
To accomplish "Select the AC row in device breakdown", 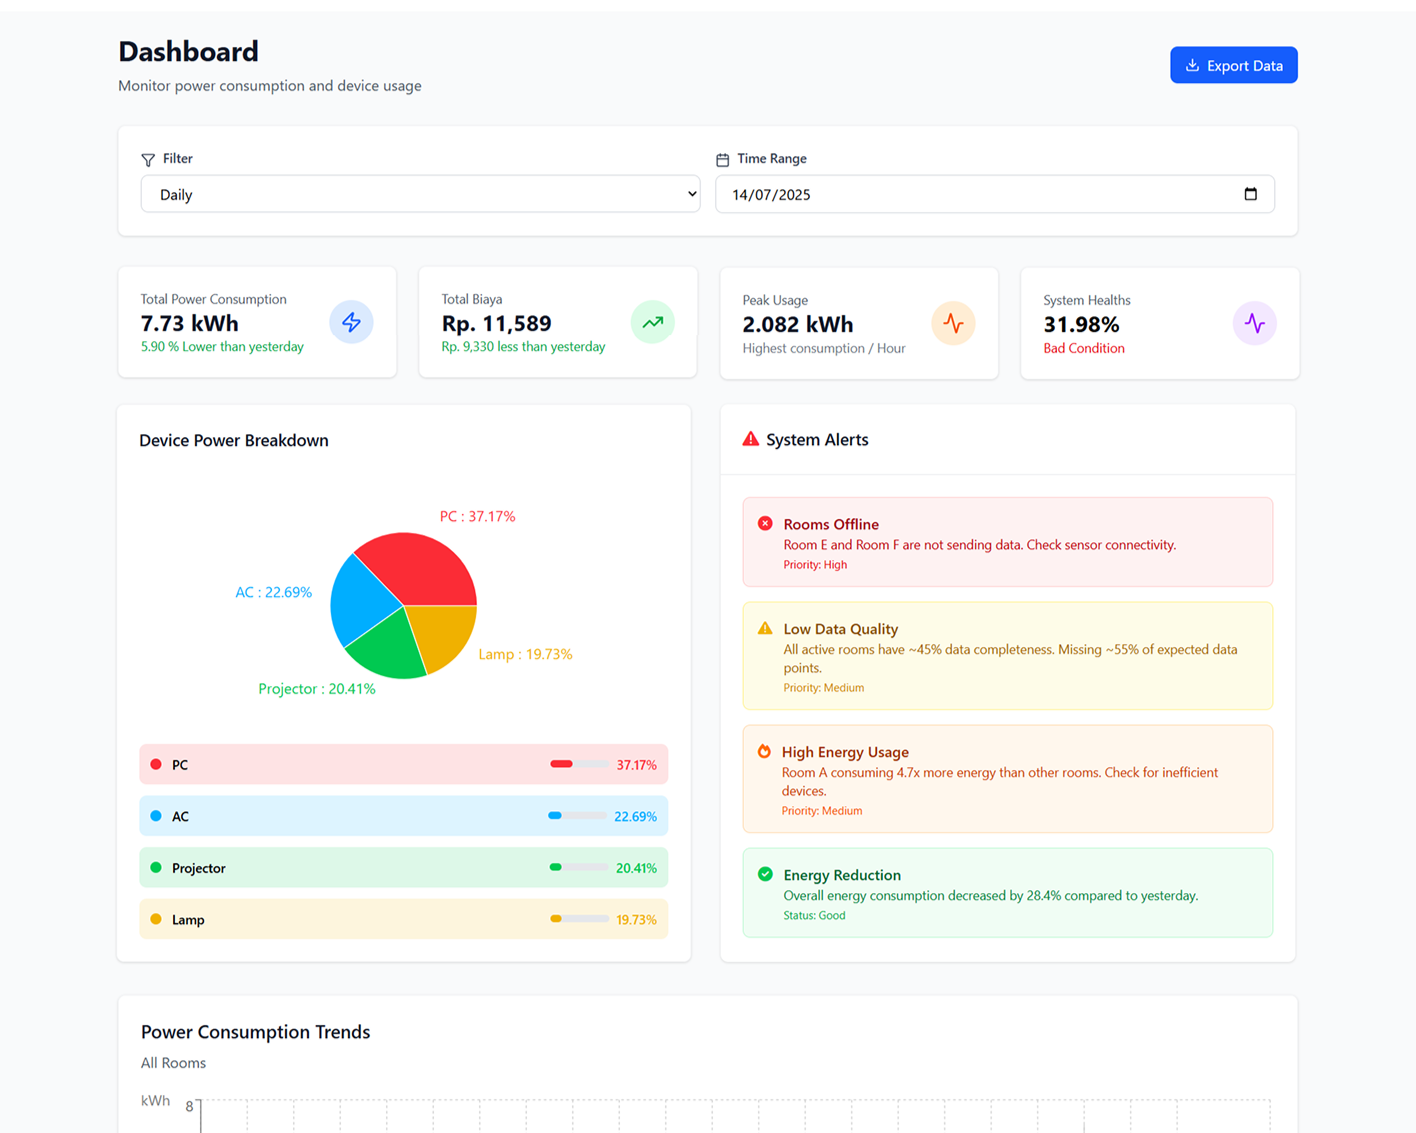I will click(403, 816).
